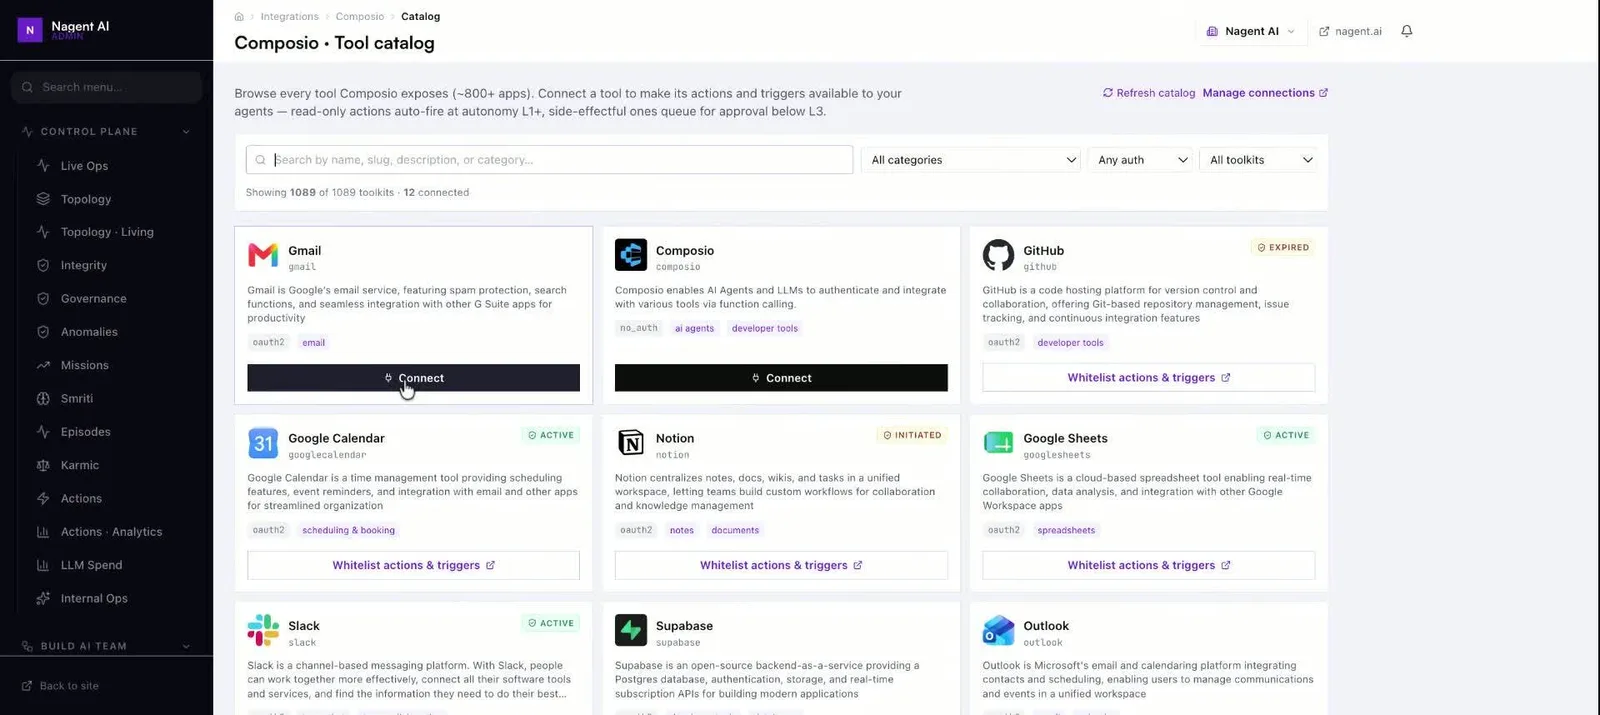This screenshot has height=715, width=1600.
Task: Click the Topology layers icon
Action: click(x=43, y=199)
